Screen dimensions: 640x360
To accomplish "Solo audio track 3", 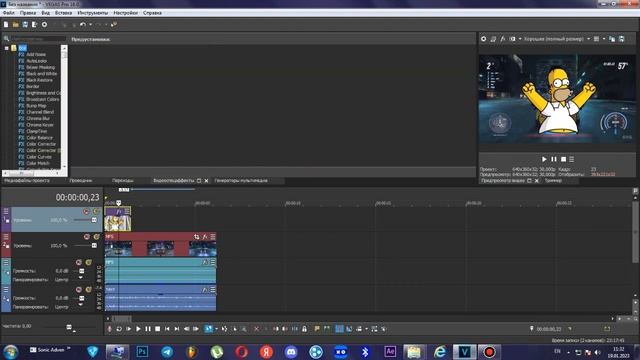I will (x=89, y=262).
